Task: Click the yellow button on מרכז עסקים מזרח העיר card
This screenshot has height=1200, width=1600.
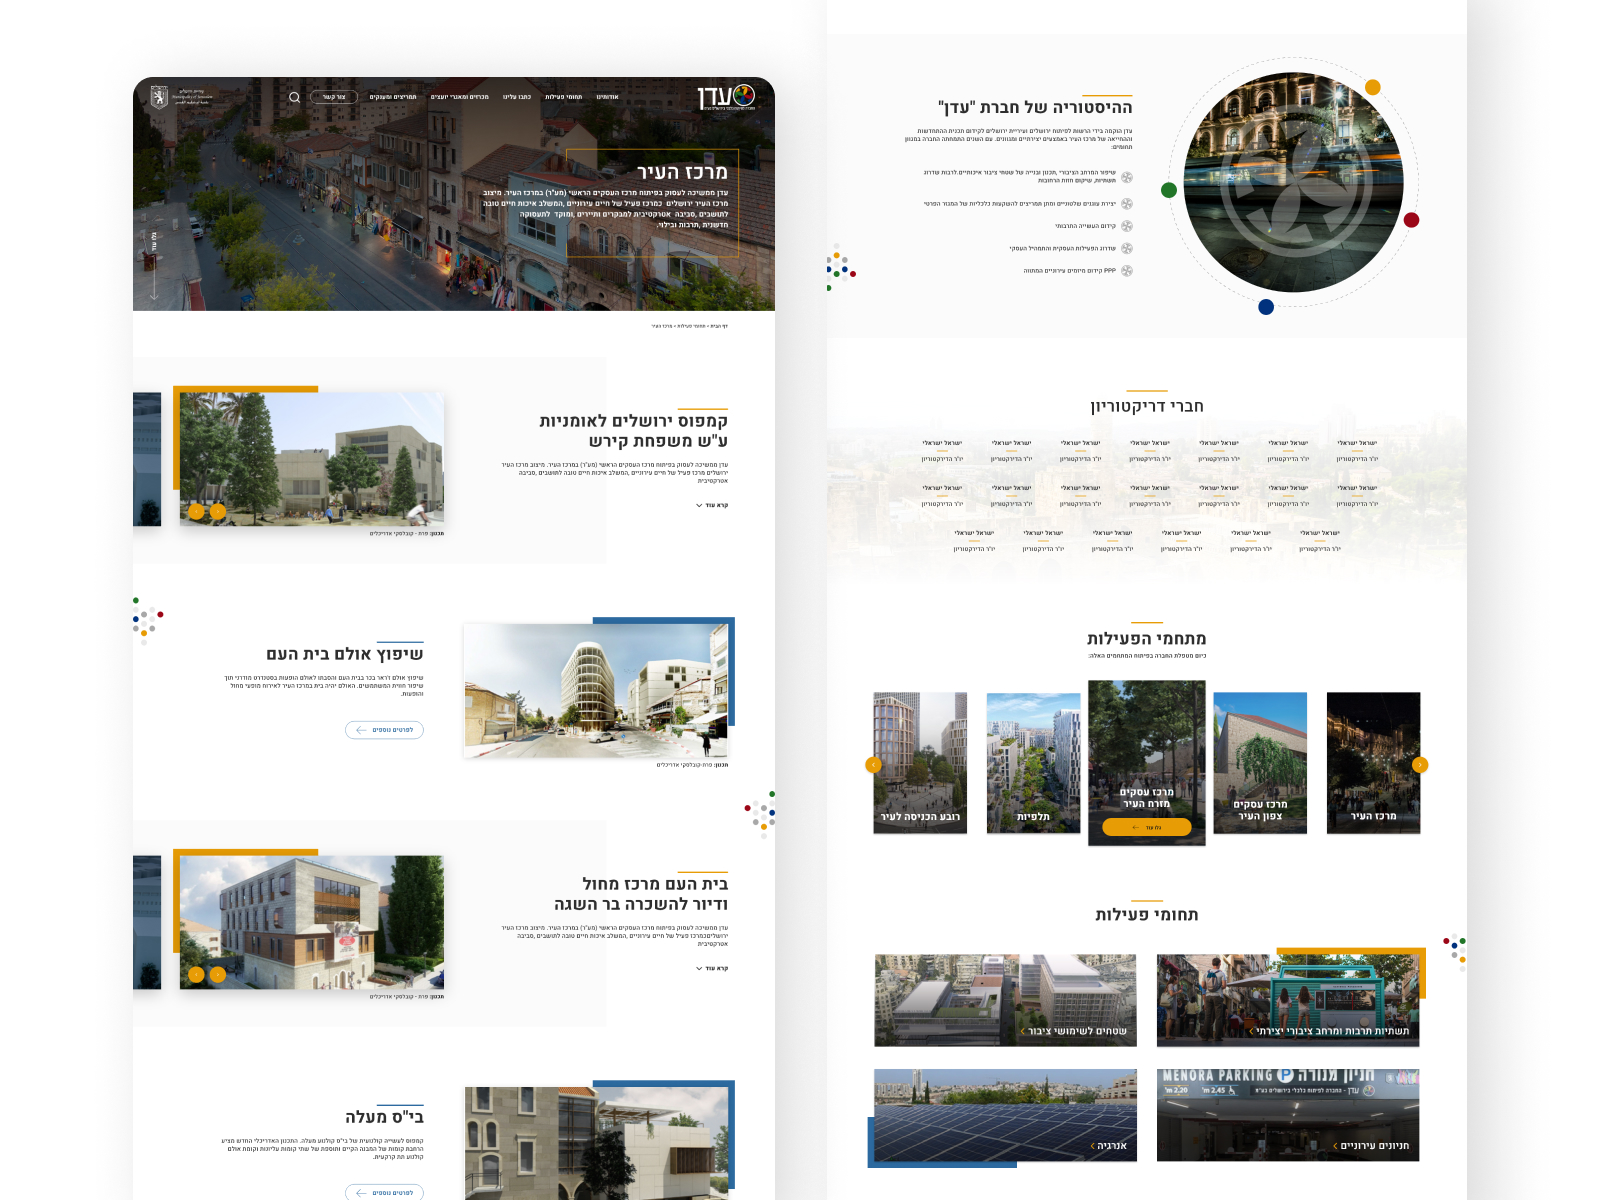Action: 1146,827
